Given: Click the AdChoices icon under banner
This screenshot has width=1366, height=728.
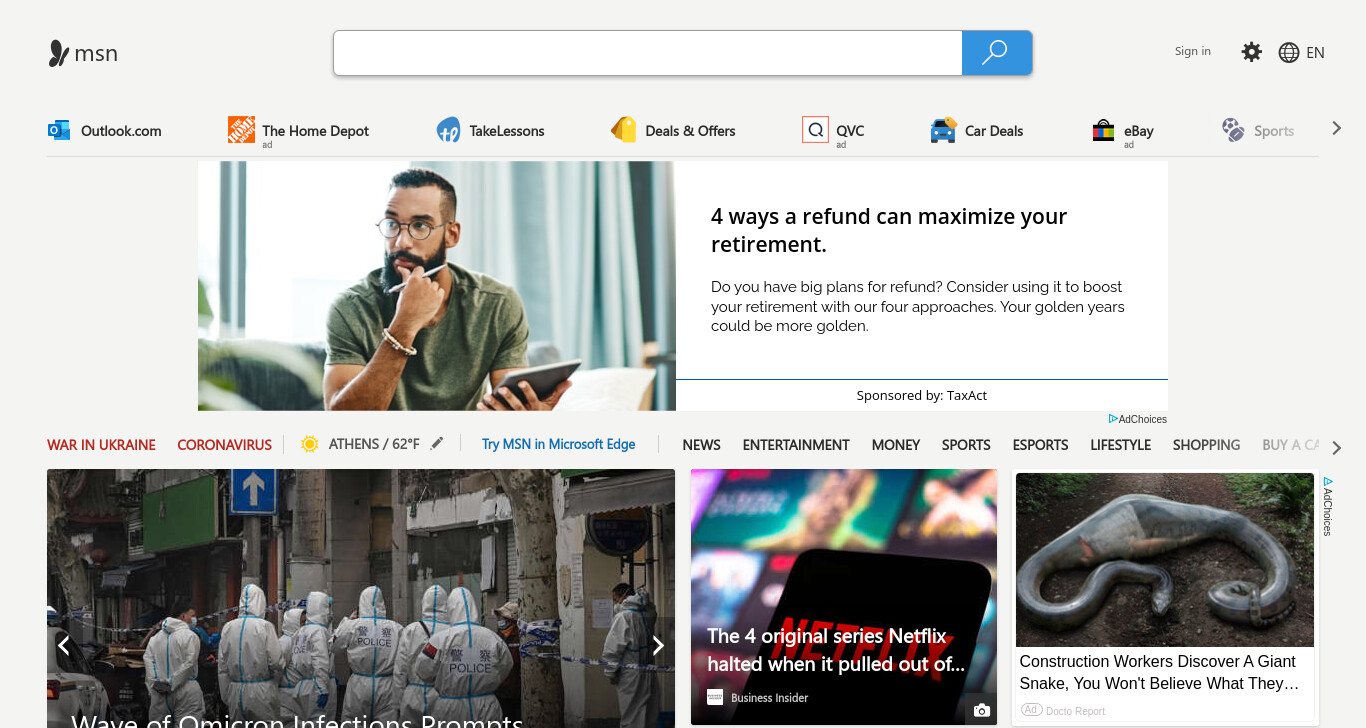Looking at the screenshot, I should 1113,419.
